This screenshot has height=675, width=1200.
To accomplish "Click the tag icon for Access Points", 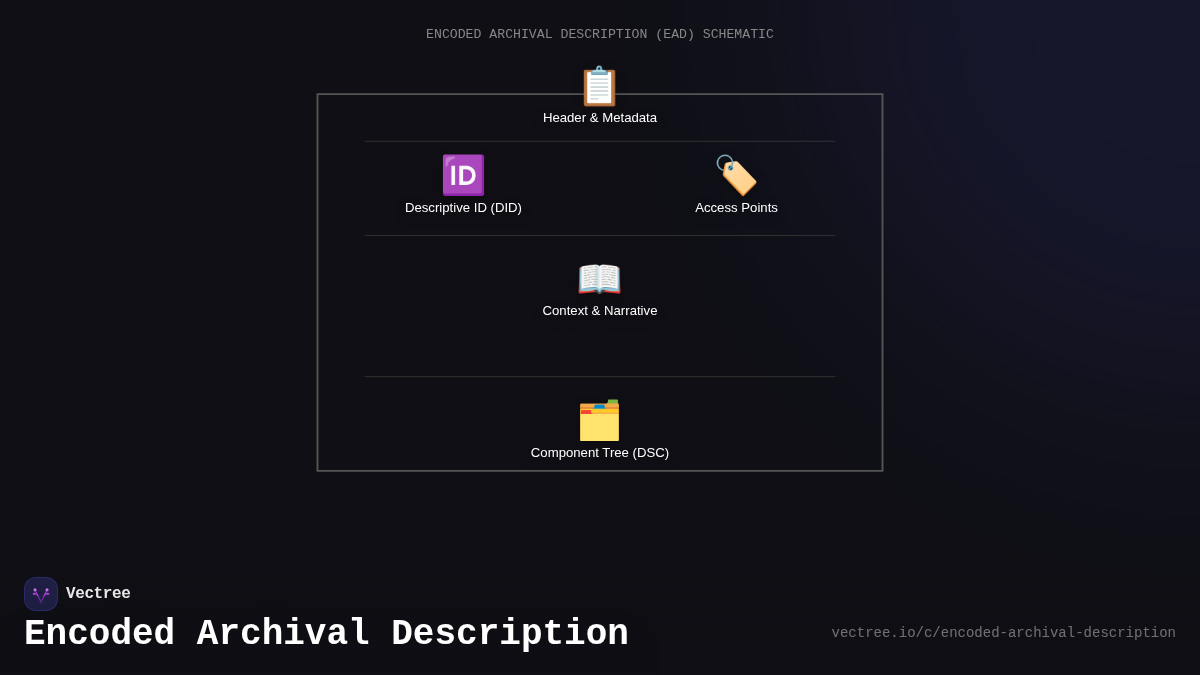I will point(736,175).
